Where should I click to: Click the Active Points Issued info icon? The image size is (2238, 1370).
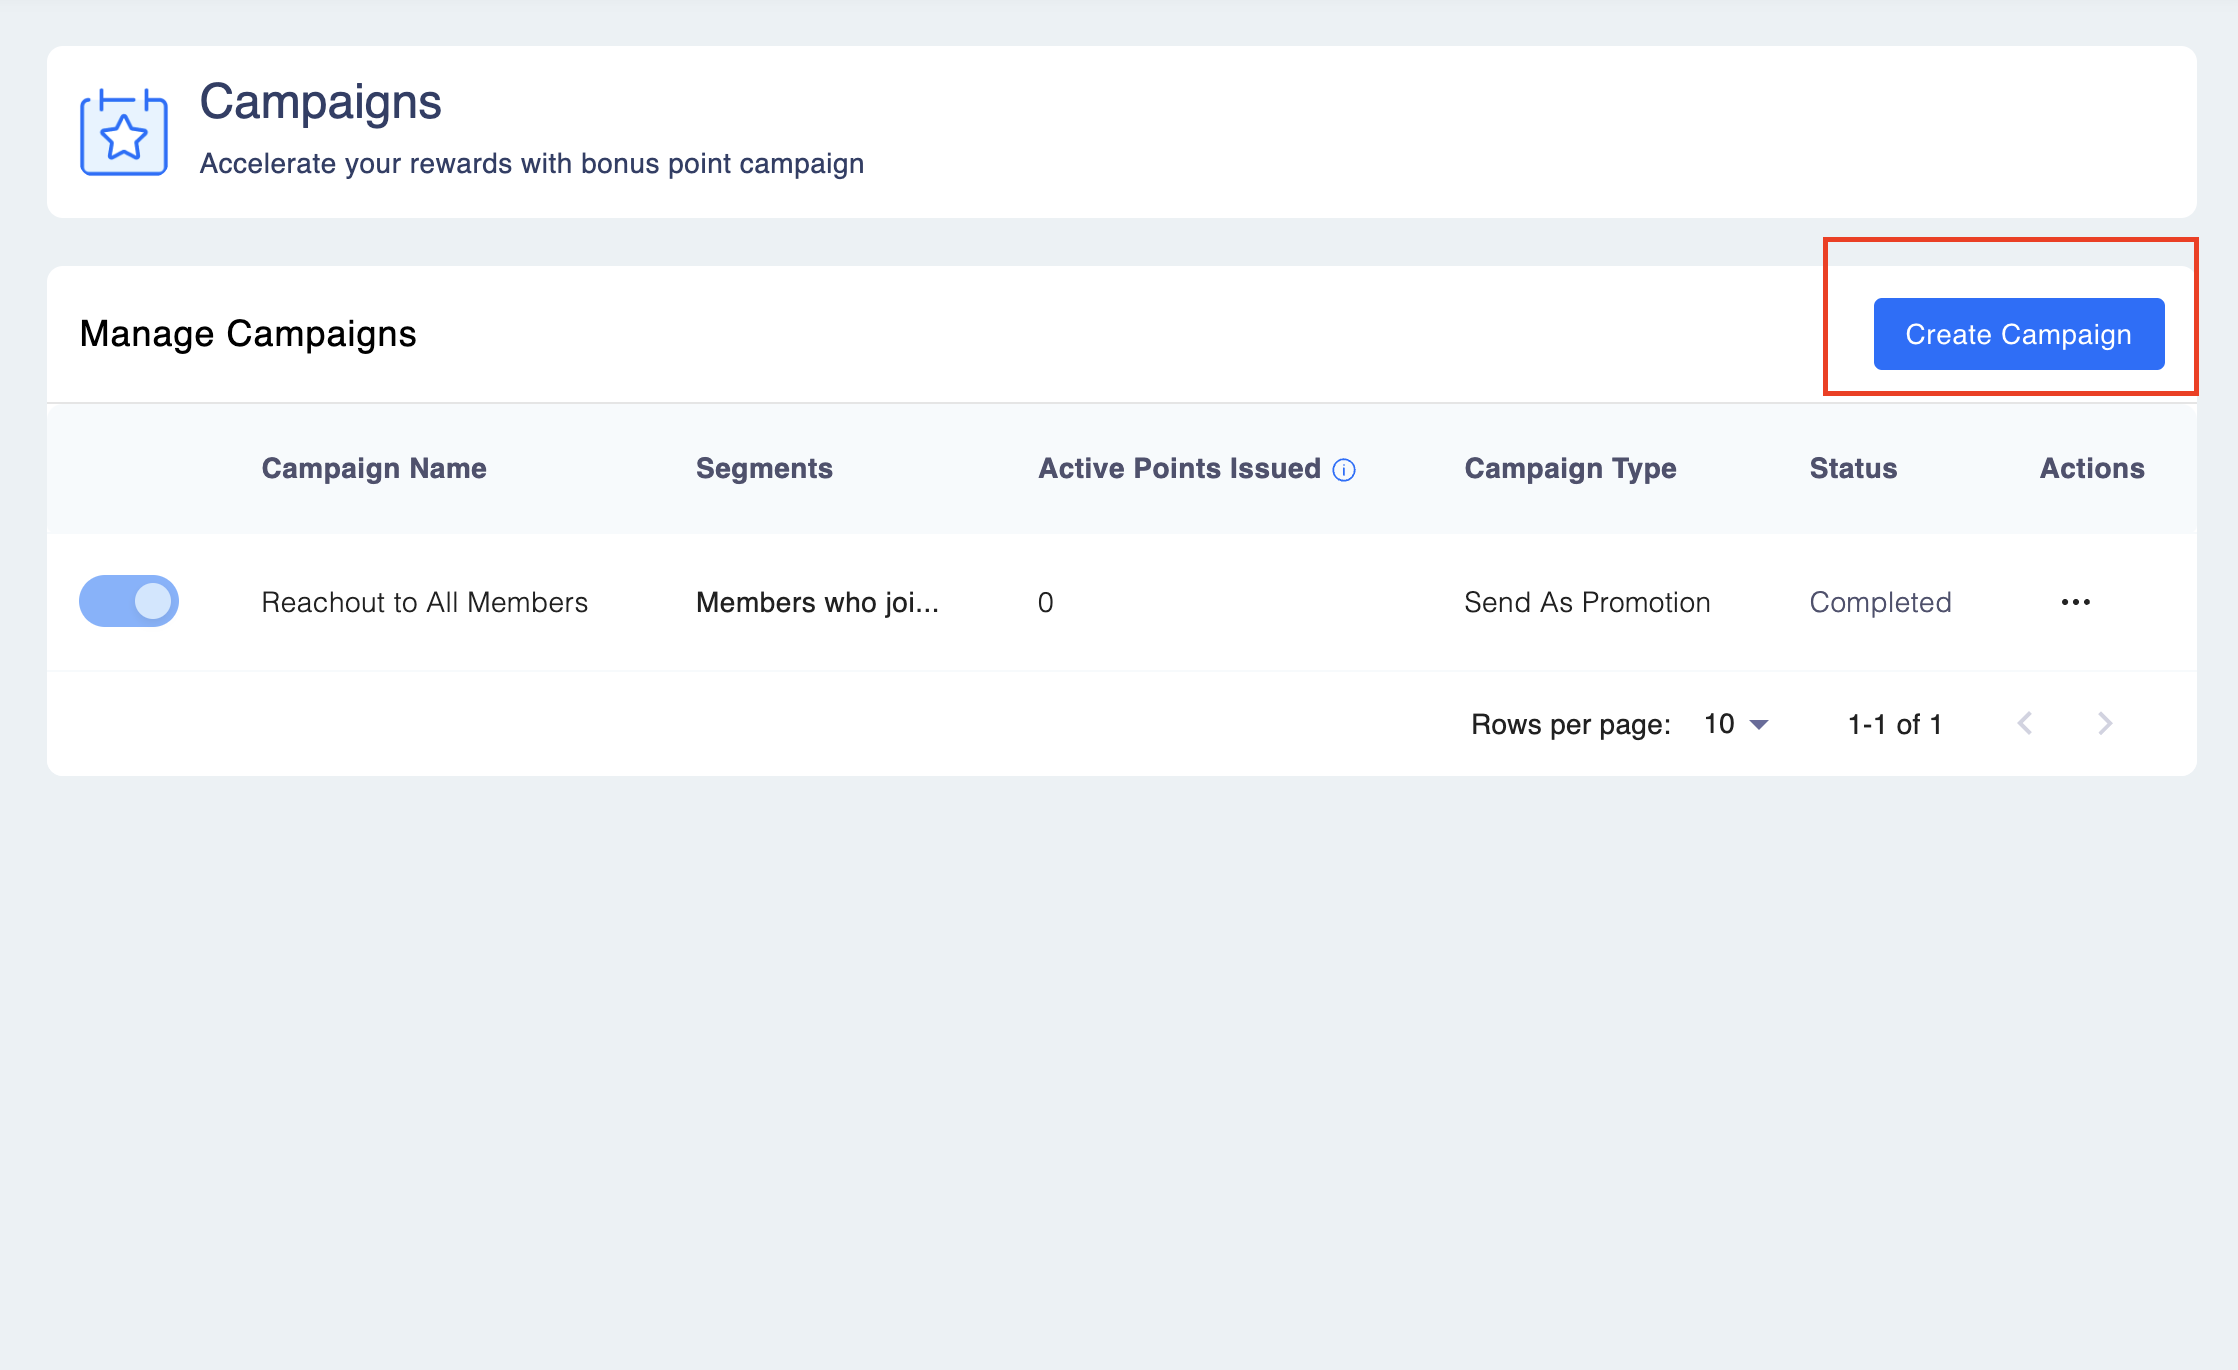tap(1344, 470)
